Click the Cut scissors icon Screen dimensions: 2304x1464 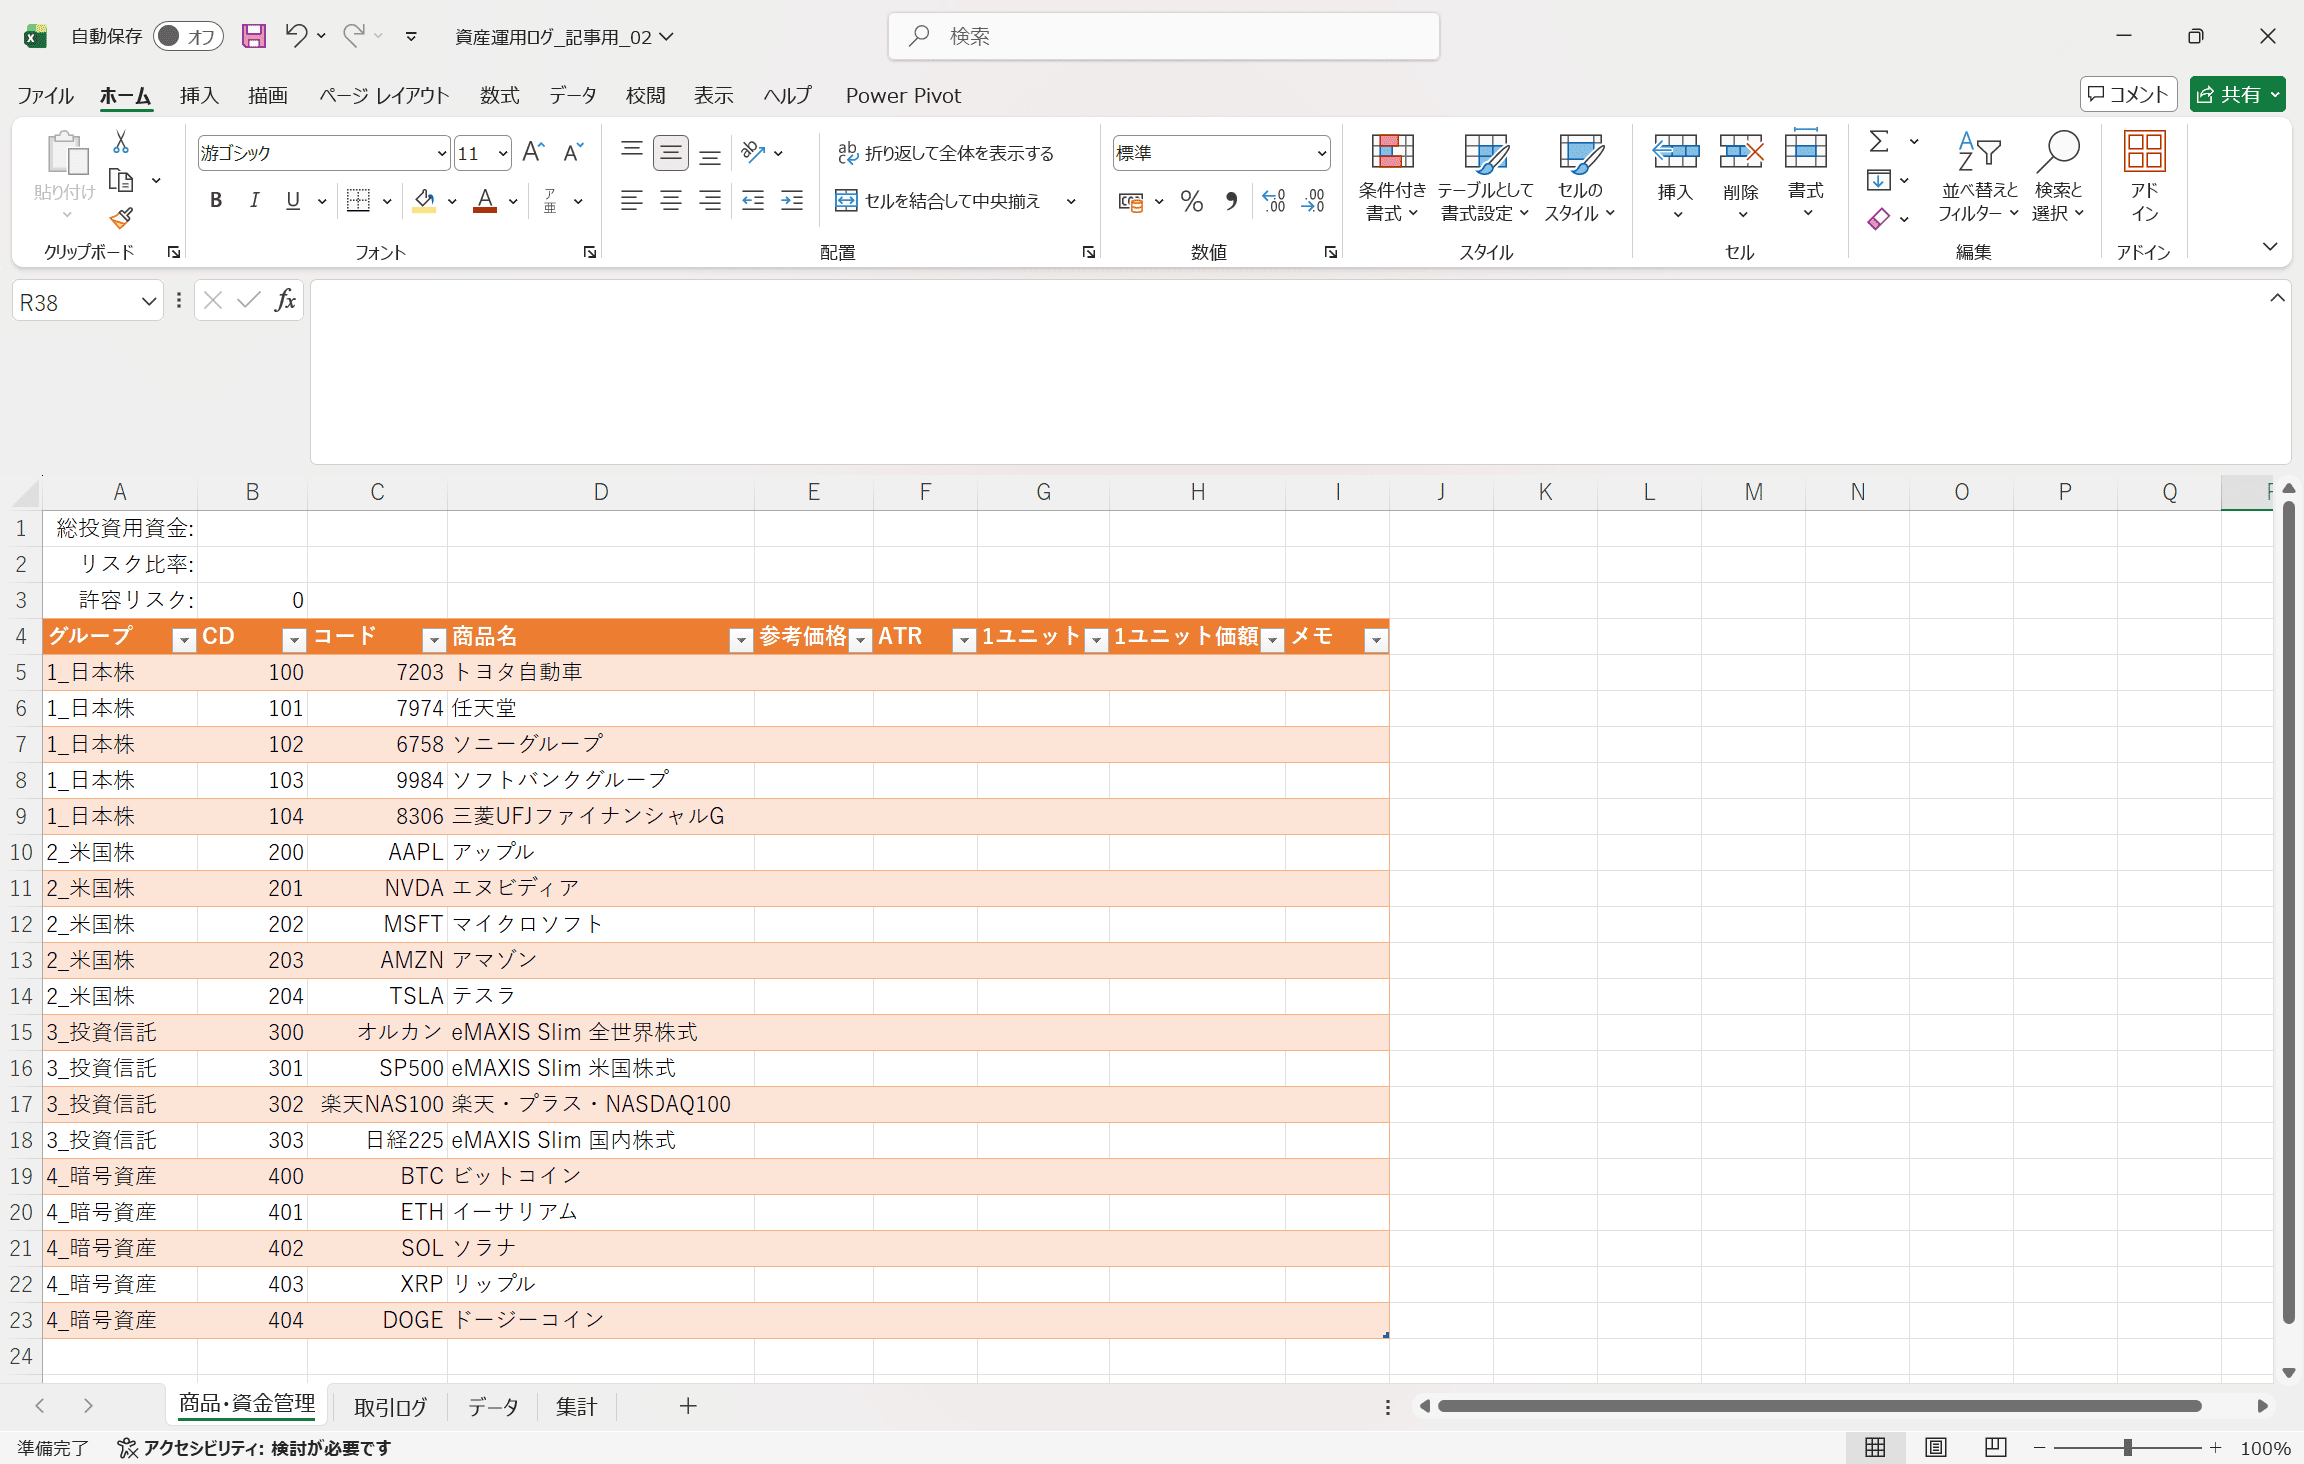pos(121,142)
